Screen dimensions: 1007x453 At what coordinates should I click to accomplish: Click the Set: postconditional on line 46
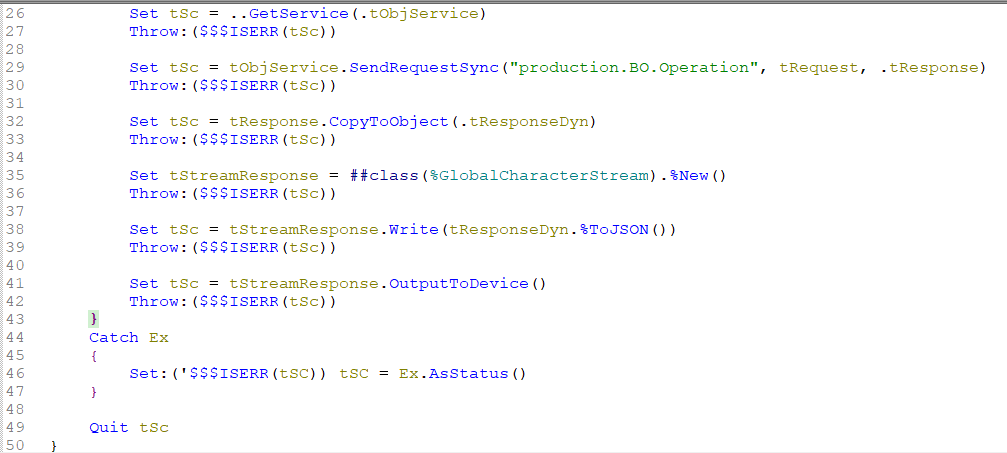coord(149,373)
